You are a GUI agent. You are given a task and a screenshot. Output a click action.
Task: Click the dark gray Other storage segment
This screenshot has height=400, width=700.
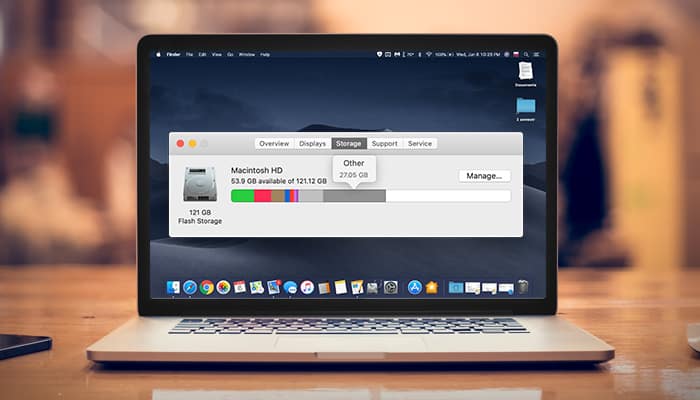354,196
